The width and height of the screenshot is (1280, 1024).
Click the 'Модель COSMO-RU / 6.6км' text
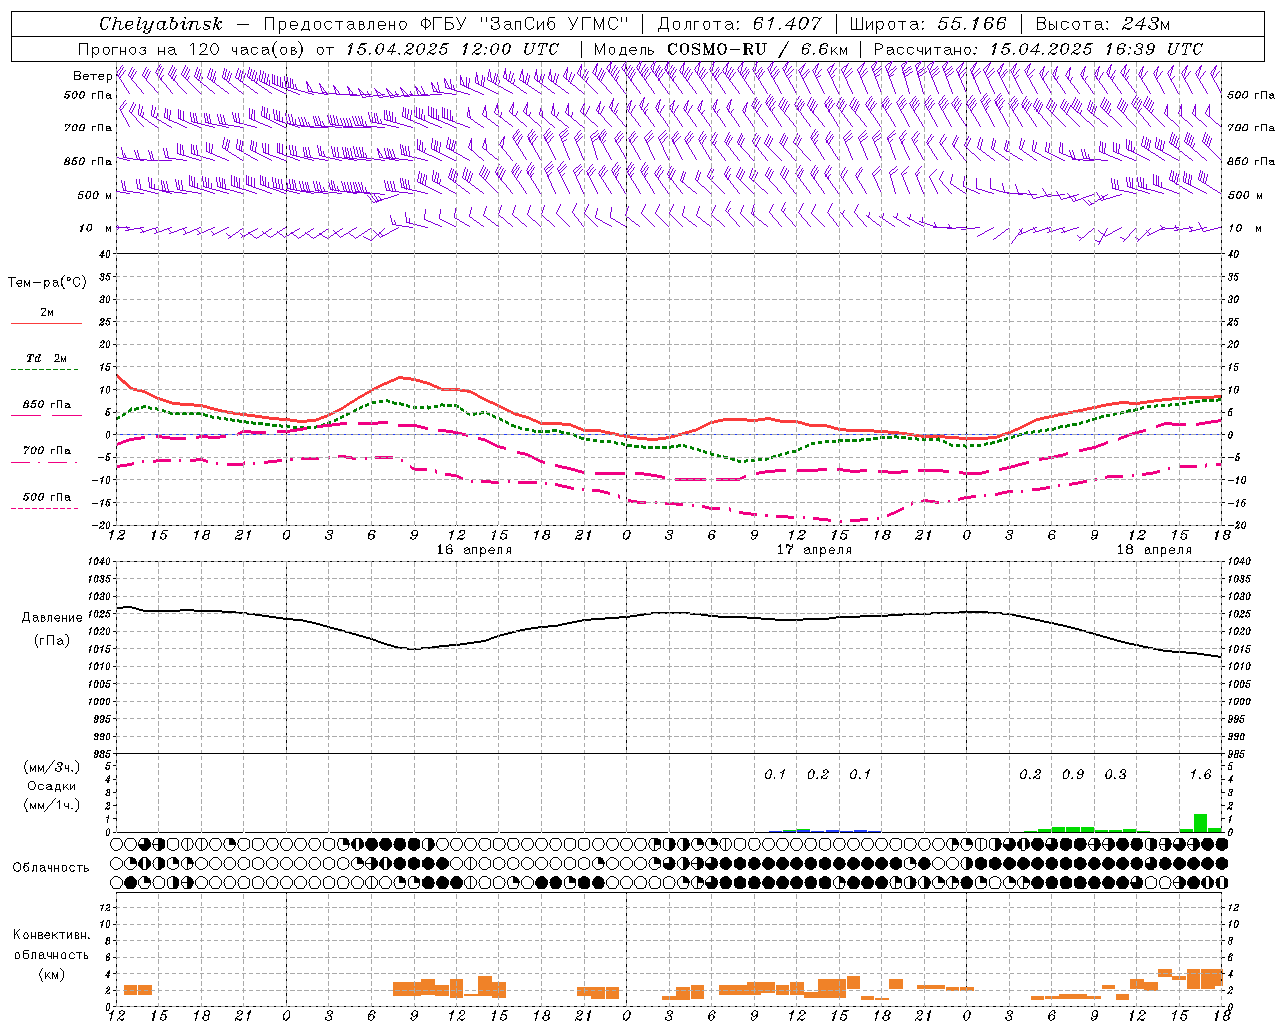click(x=720, y=49)
